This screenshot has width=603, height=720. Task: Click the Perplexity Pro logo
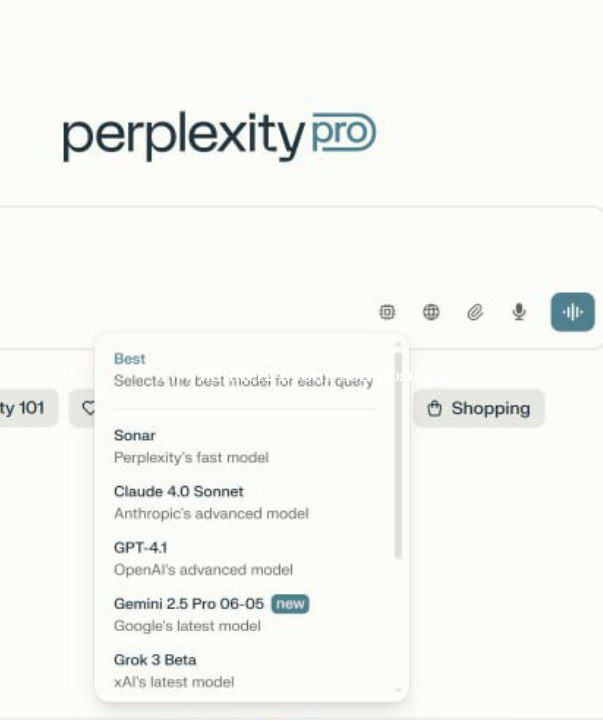(x=220, y=136)
